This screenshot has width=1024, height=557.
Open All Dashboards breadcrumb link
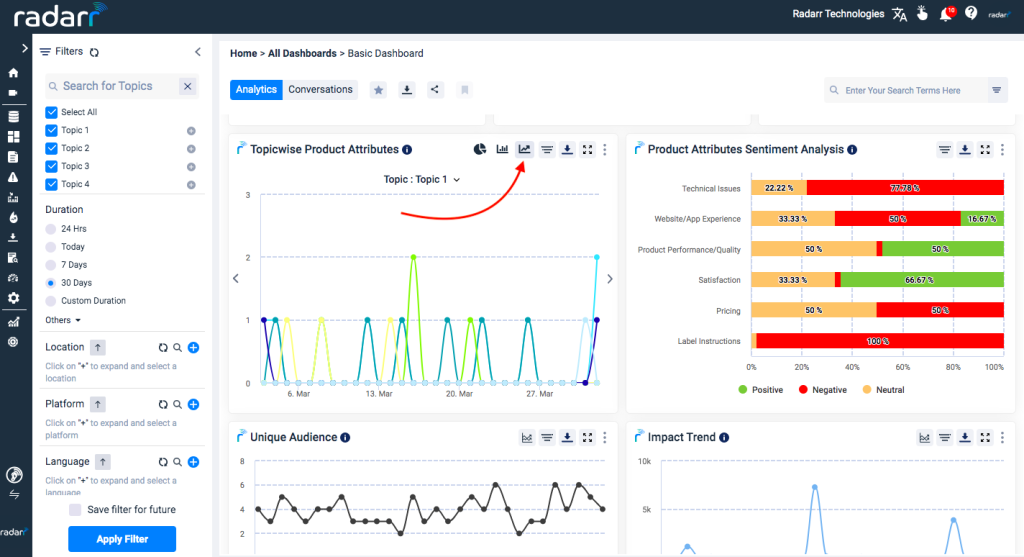tap(302, 54)
